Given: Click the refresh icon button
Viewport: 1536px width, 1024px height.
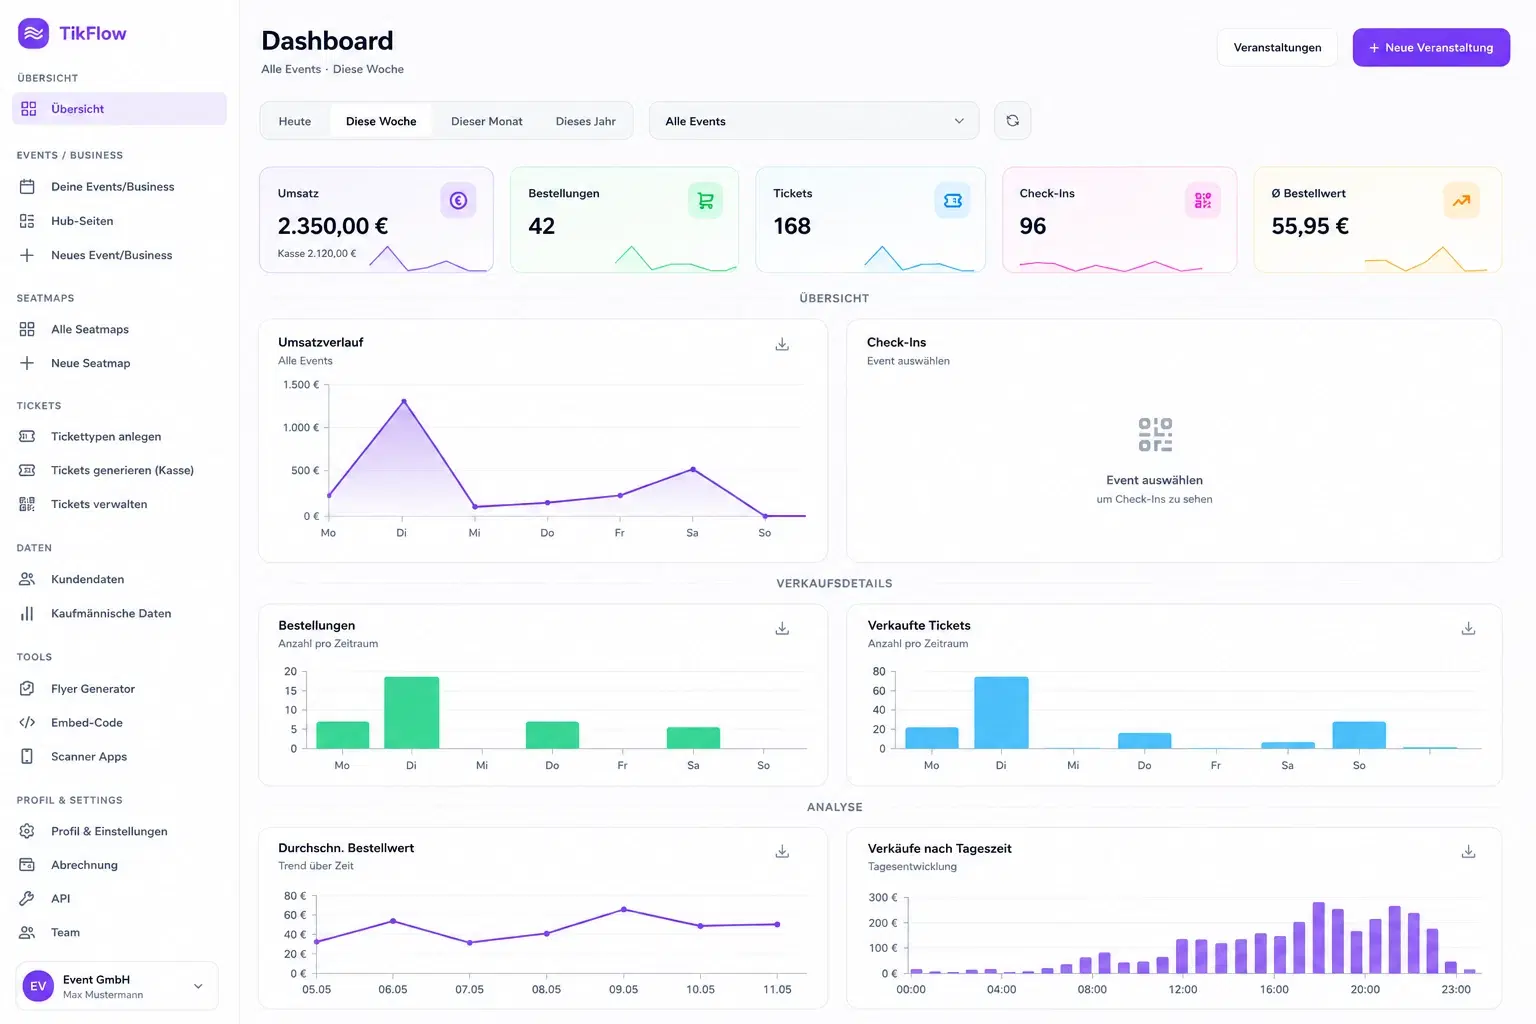Looking at the screenshot, I should point(1012,121).
